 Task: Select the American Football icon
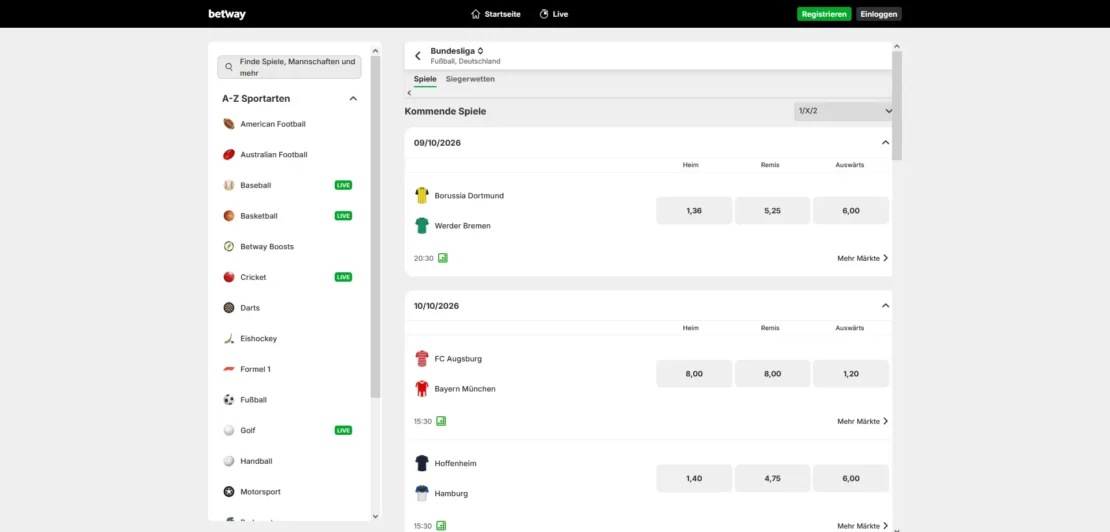tap(229, 124)
